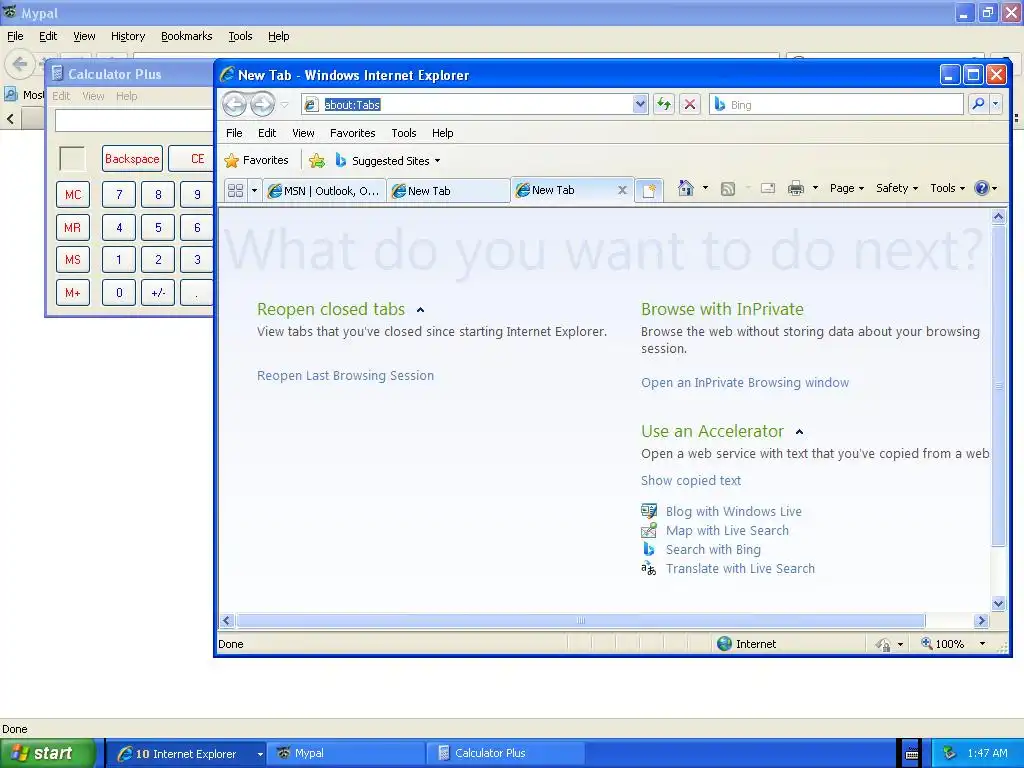Click Mypal taskbar button
Viewport: 1024px width, 768px height.
[x=346, y=753]
